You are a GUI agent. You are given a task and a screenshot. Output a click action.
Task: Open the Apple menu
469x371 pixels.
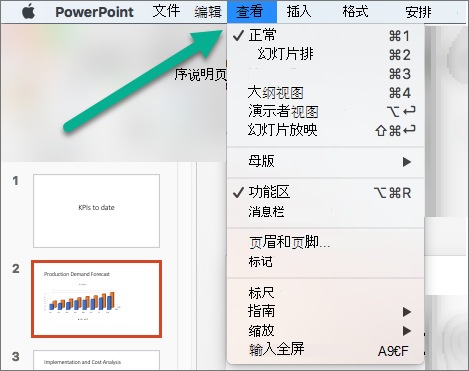(29, 12)
